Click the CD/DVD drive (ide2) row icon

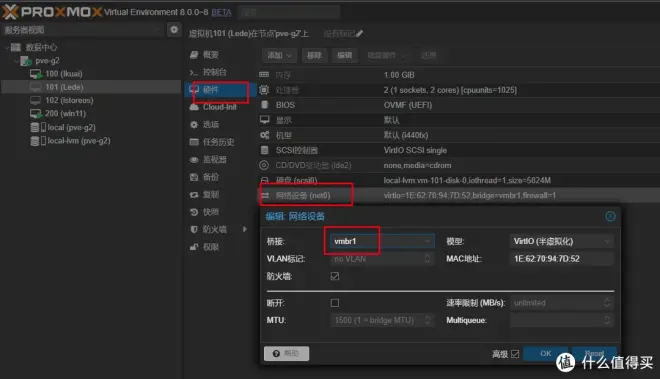pos(264,165)
